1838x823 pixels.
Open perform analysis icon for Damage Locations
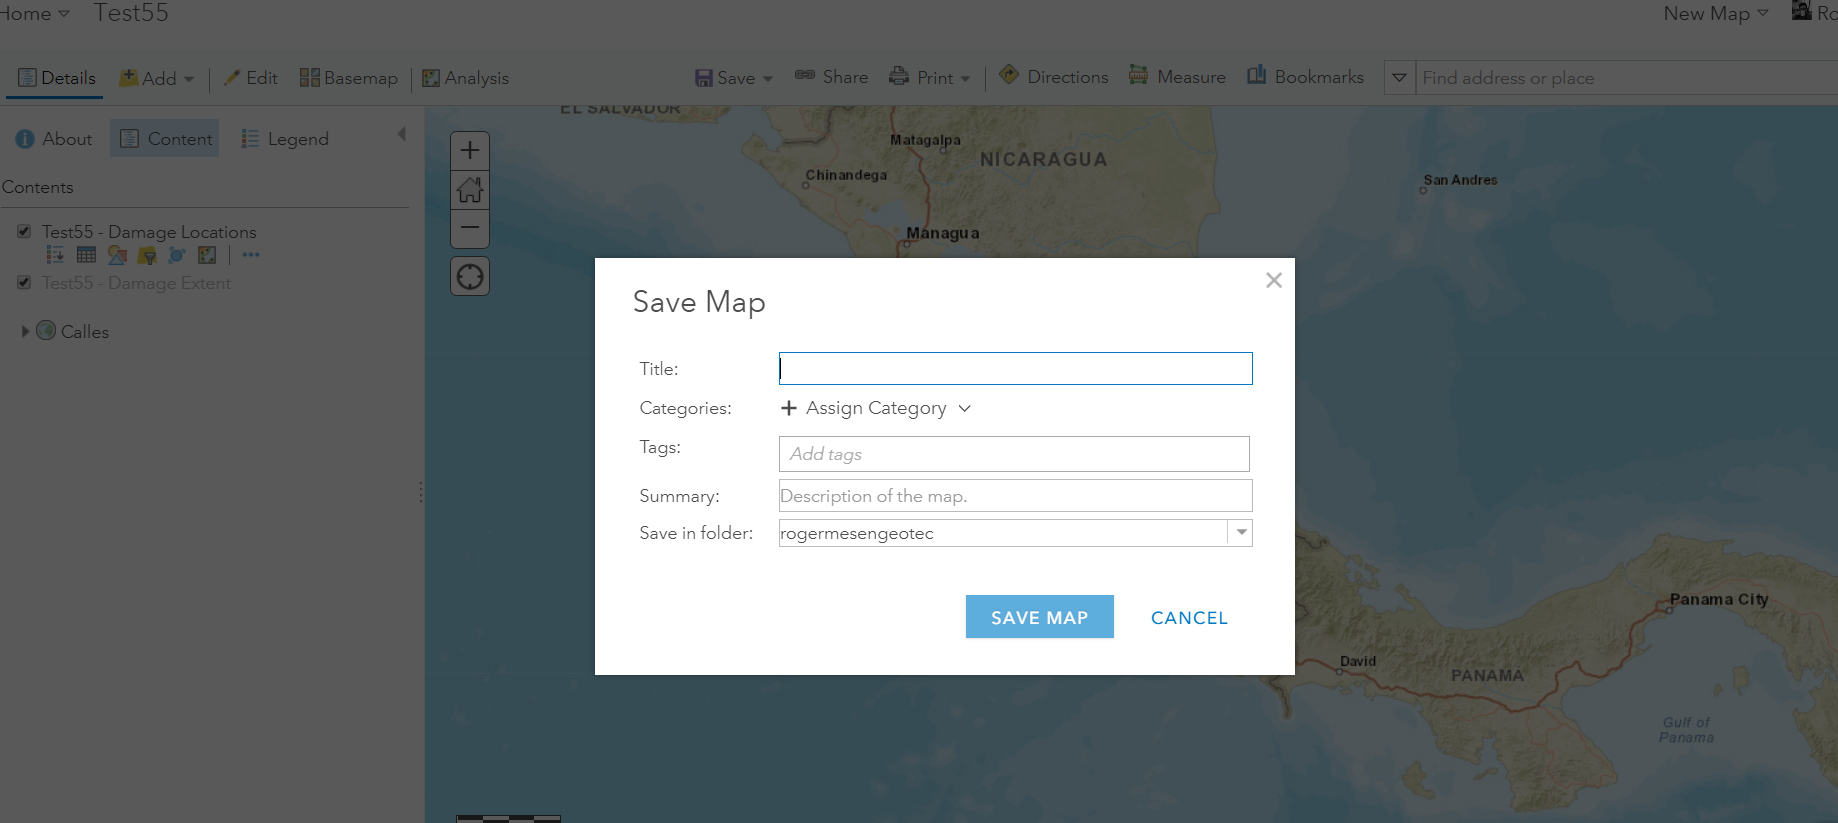point(207,255)
